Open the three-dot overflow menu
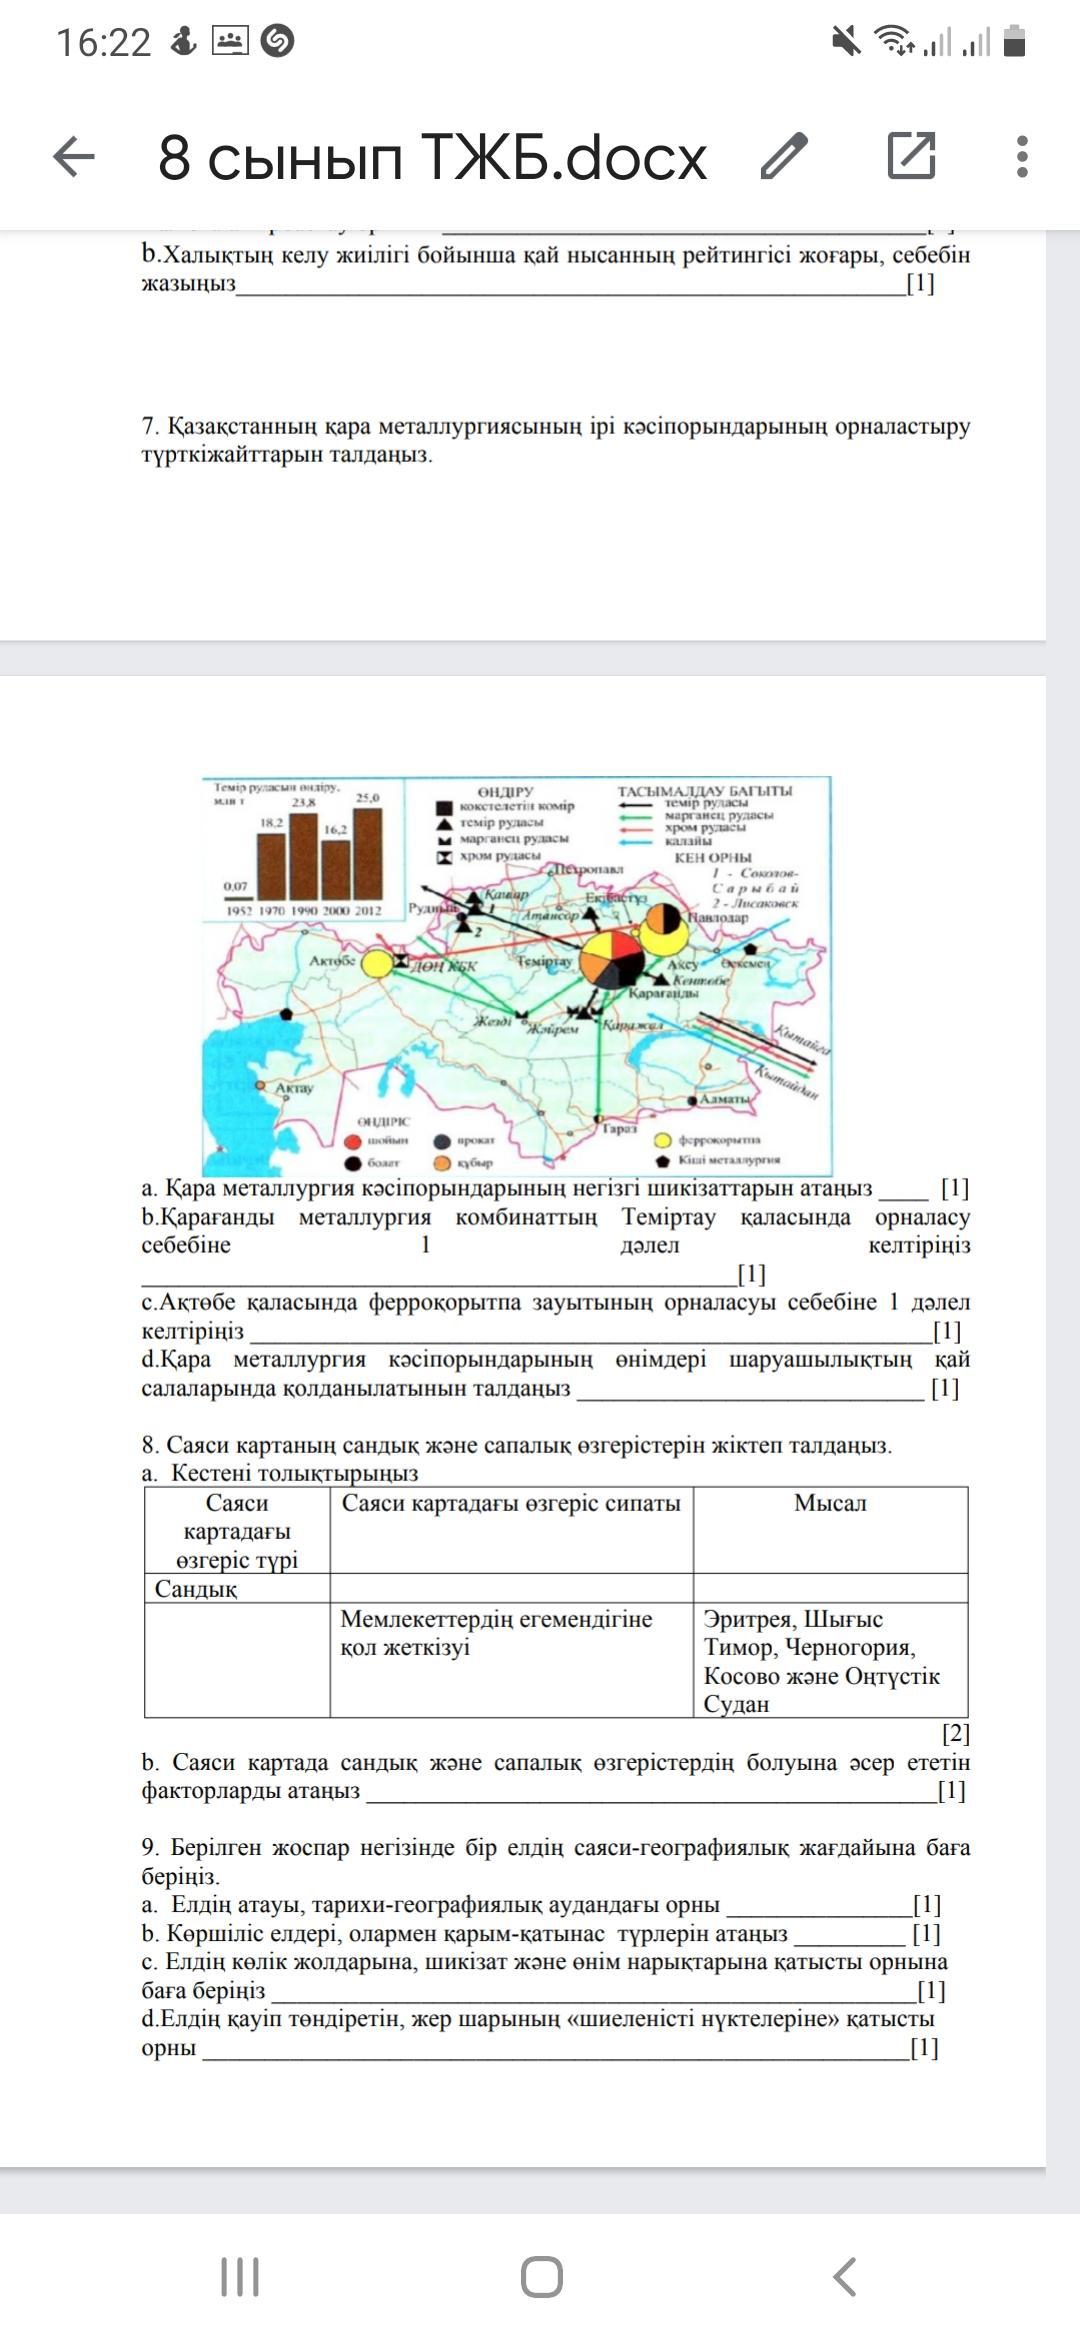The width and height of the screenshot is (1080, 2340). point(1021,157)
